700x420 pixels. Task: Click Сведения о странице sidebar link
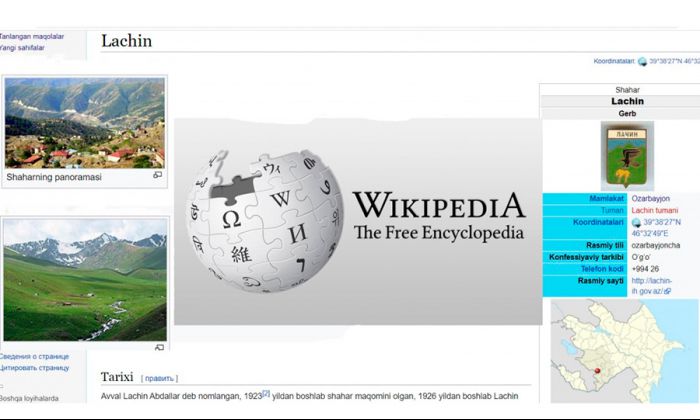coord(34,357)
